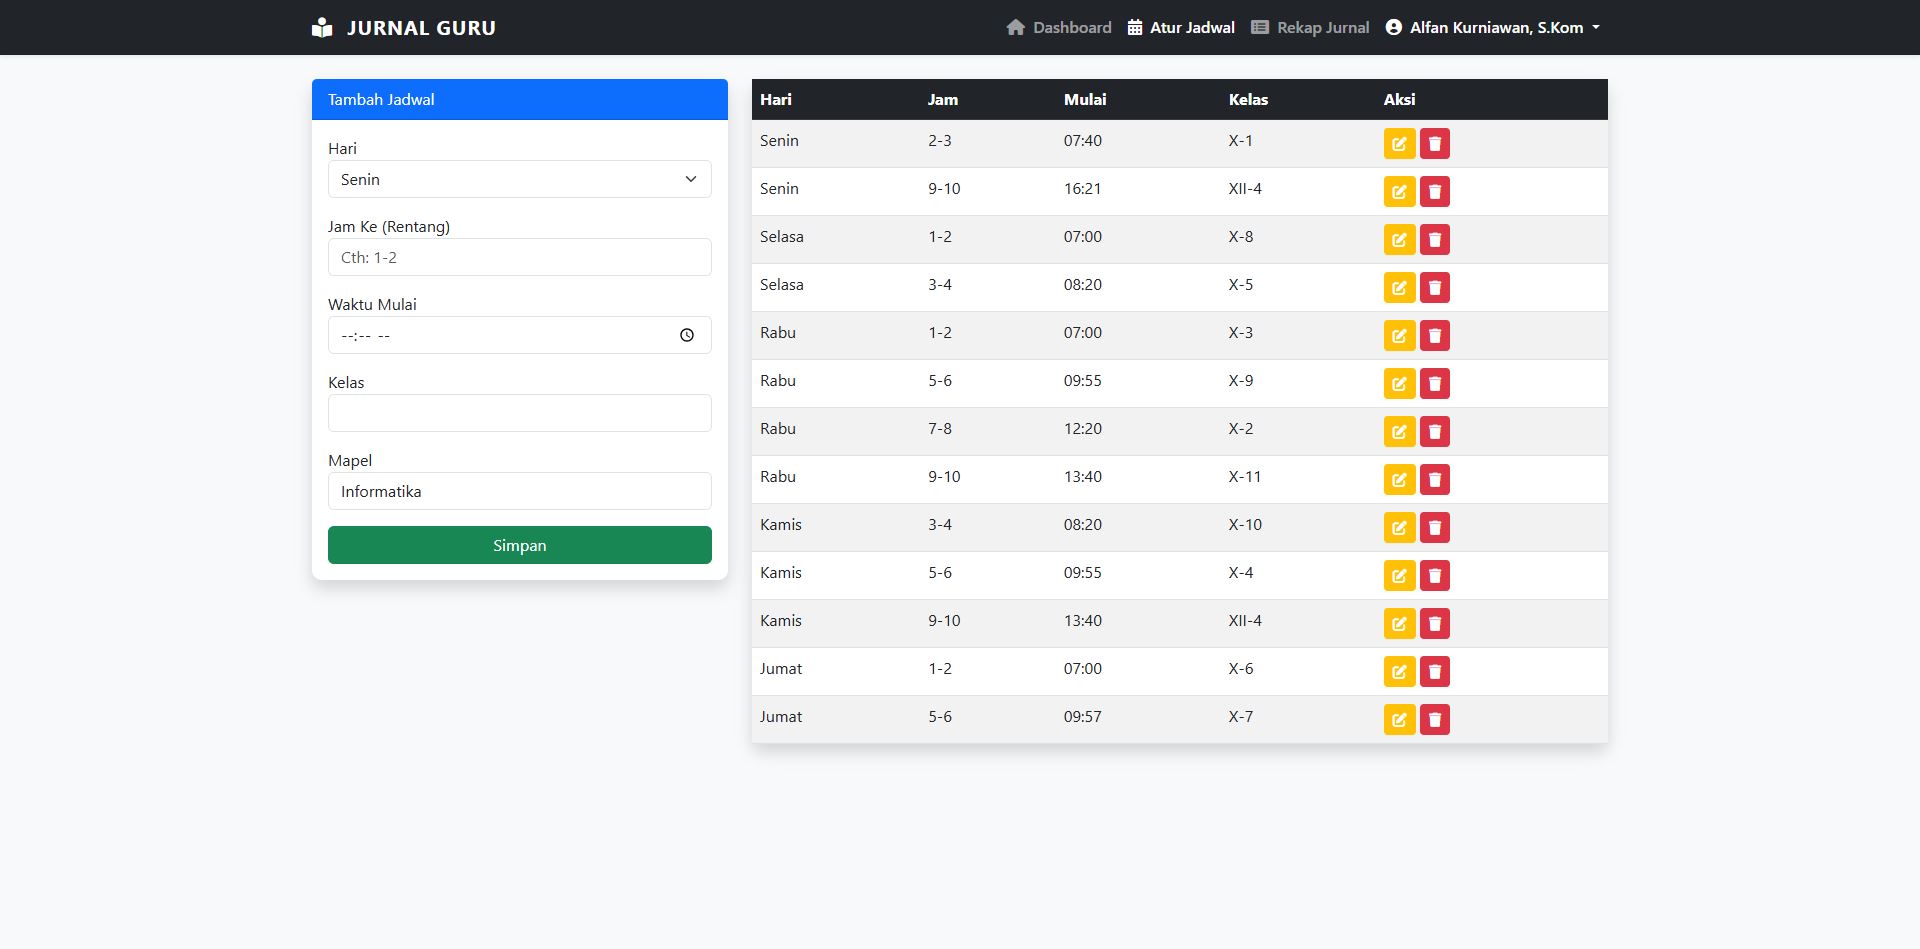This screenshot has height=949, width=1920.
Task: Click the edit icon for Senin X-1 row
Action: (1399, 144)
